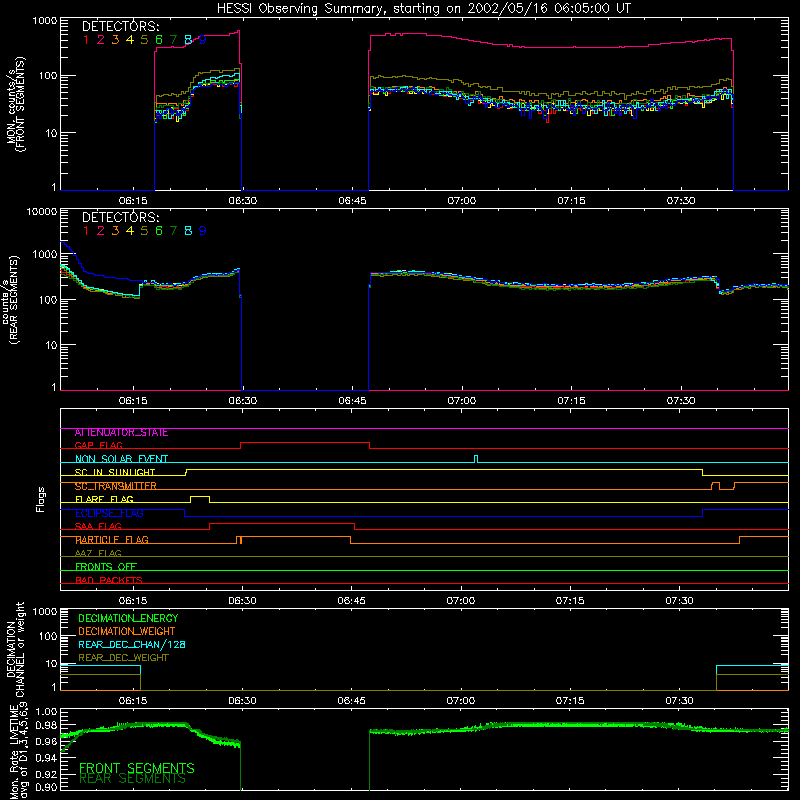The width and height of the screenshot is (800, 800).
Task: Click the raised GAP_FLAG segment between 06:30 and 06:45
Action: pyautogui.click(x=305, y=443)
